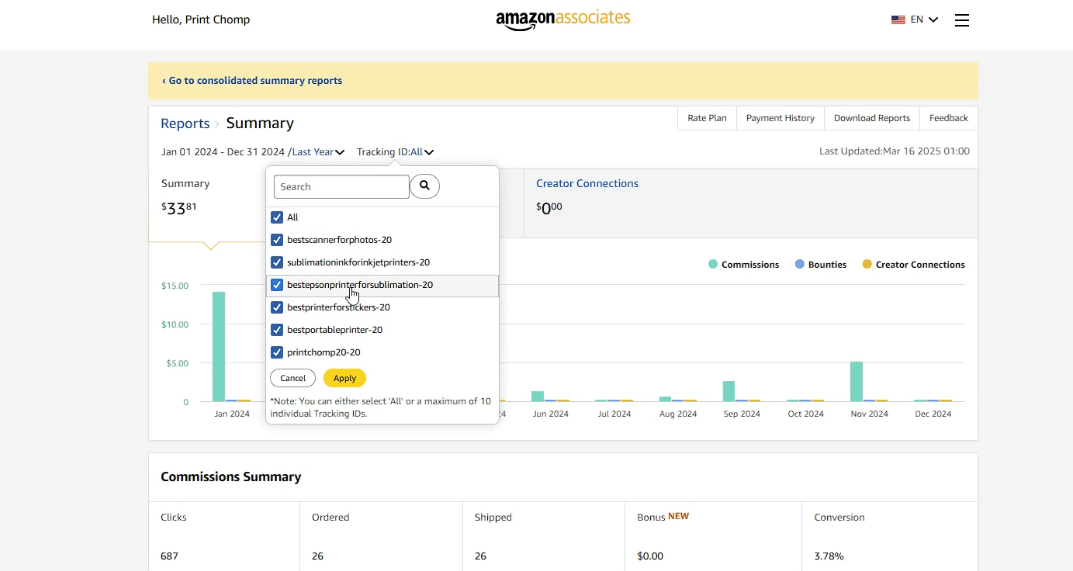Image resolution: width=1073 pixels, height=571 pixels.
Task: Click the Jun 2024 commissions bar
Action: coord(538,396)
